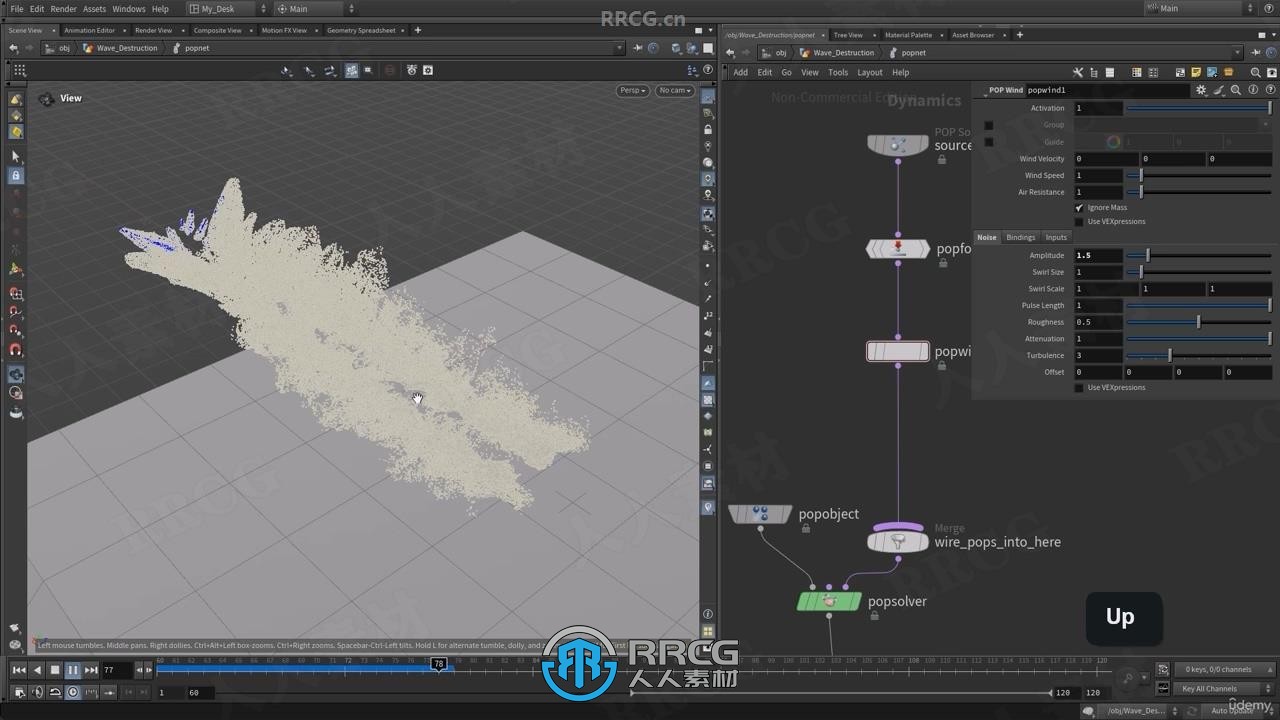The image size is (1280, 720).
Task: Jump to last frame in playbar
Action: (x=91, y=670)
